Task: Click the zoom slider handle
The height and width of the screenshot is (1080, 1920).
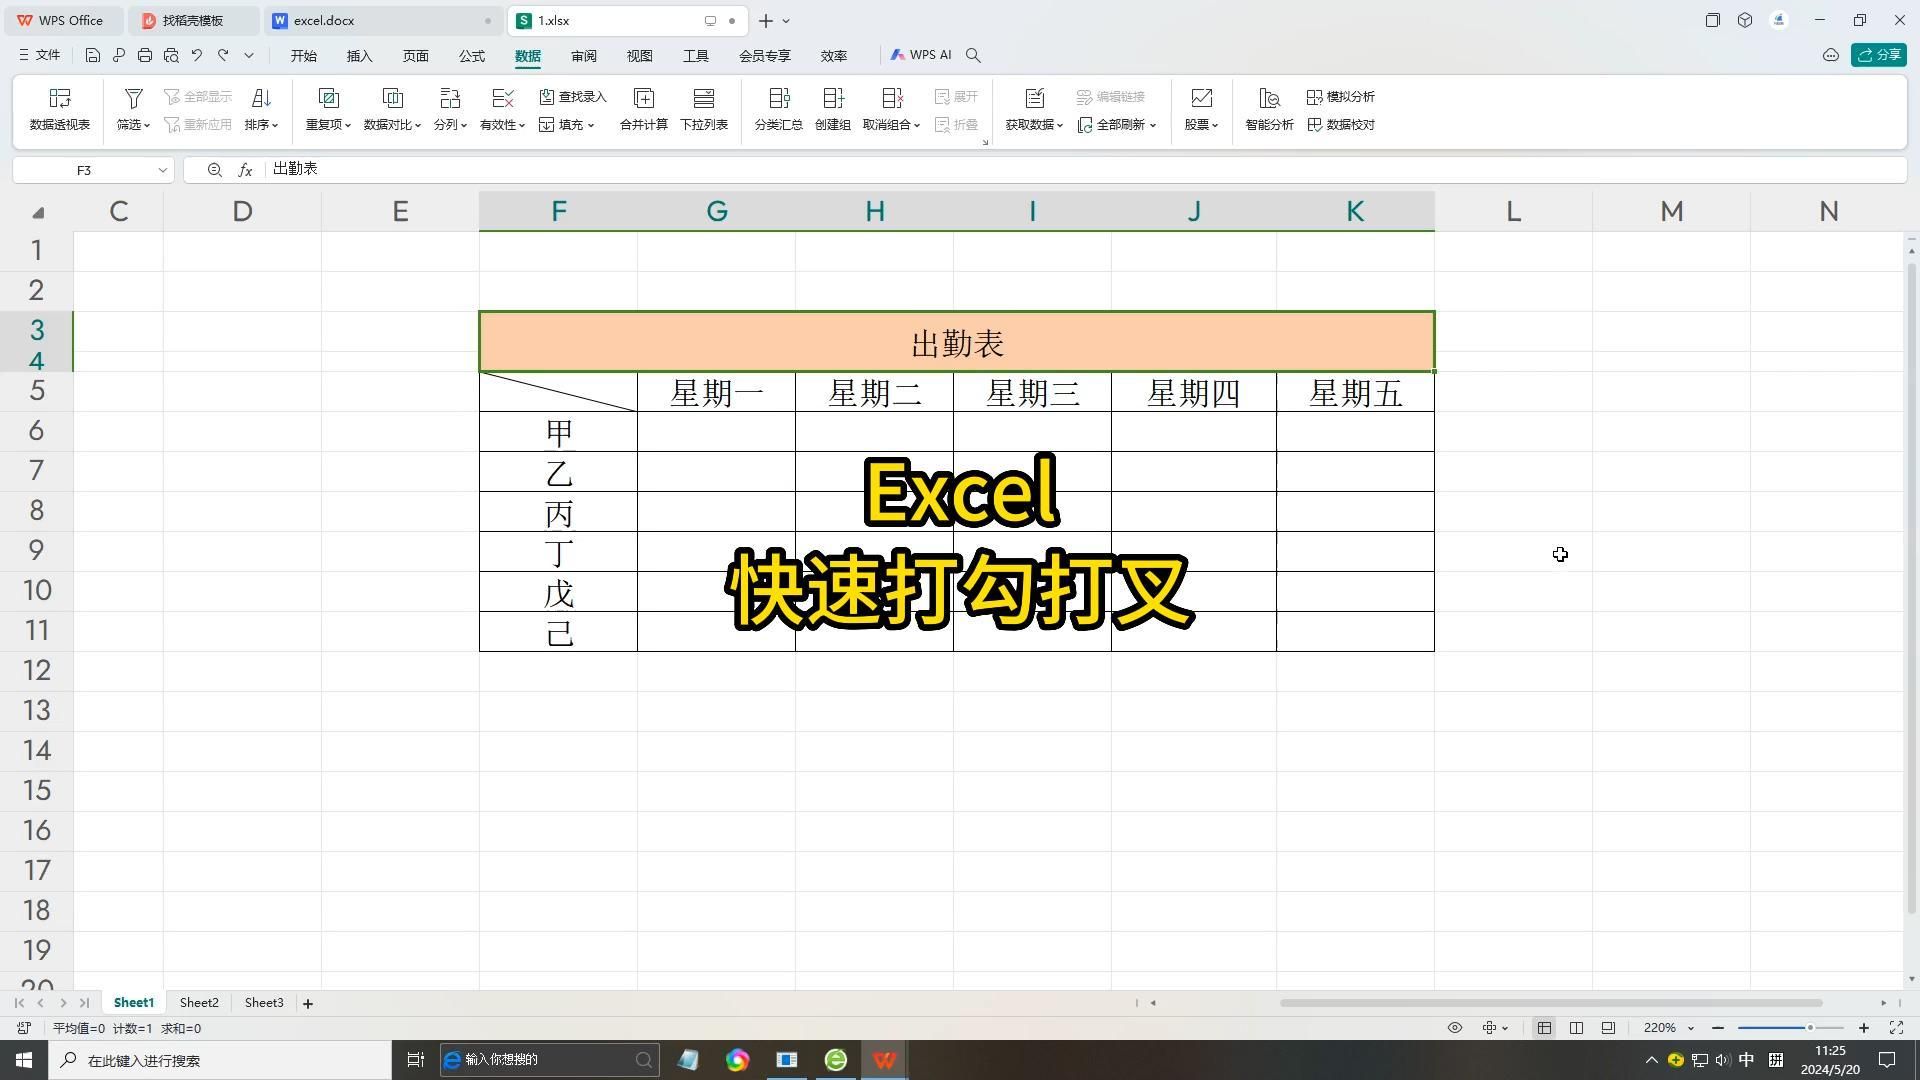Action: point(1809,1028)
